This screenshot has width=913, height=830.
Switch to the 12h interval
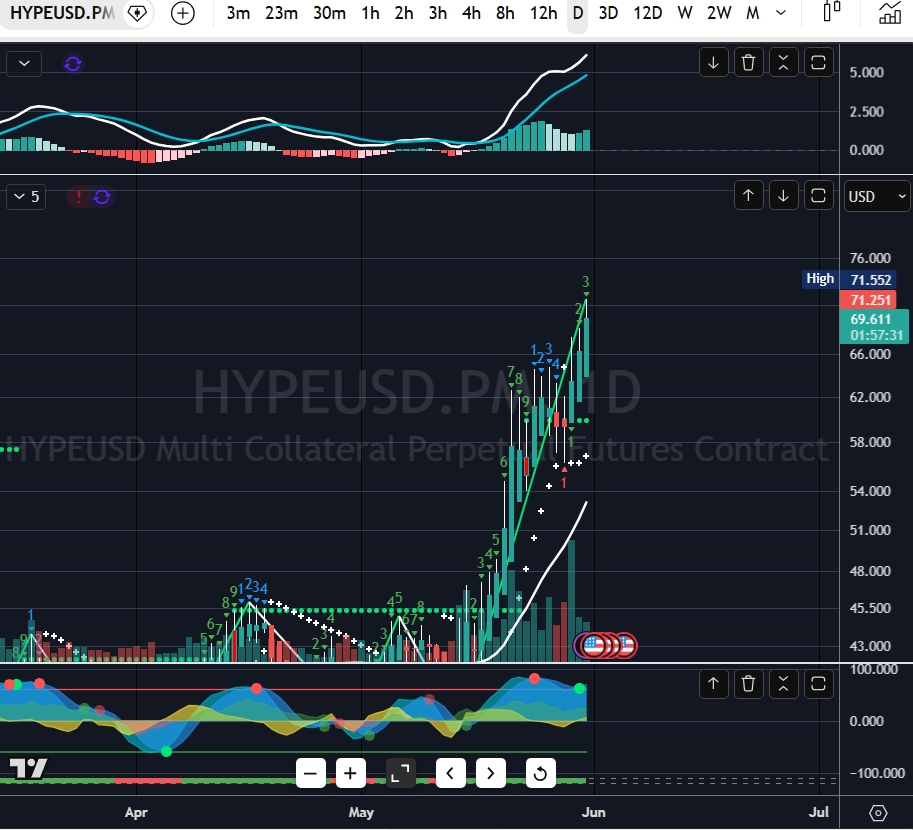point(543,13)
